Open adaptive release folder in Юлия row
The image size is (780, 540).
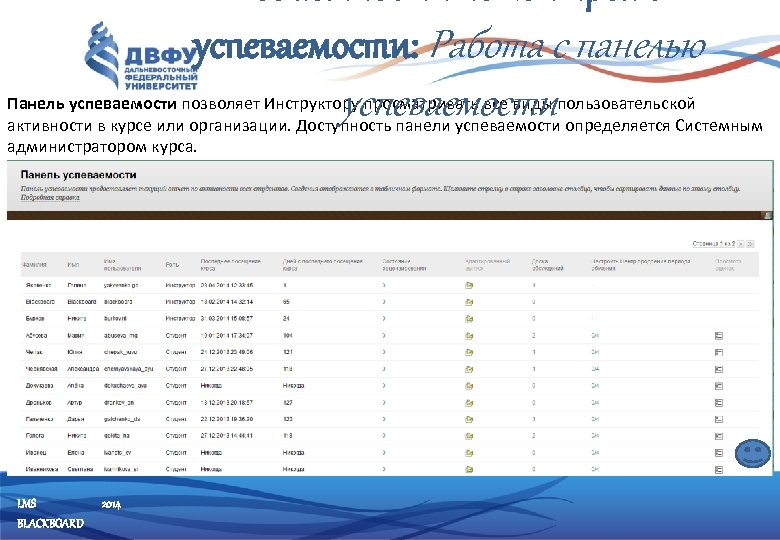point(469,352)
